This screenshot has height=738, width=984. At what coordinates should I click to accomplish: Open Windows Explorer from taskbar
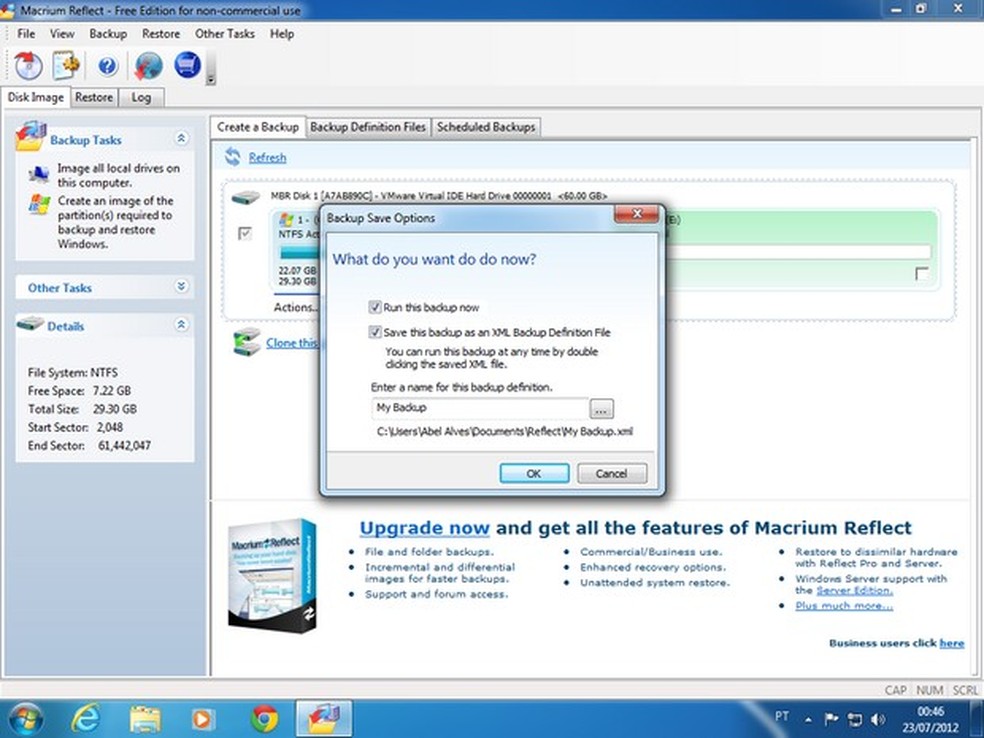click(x=145, y=719)
